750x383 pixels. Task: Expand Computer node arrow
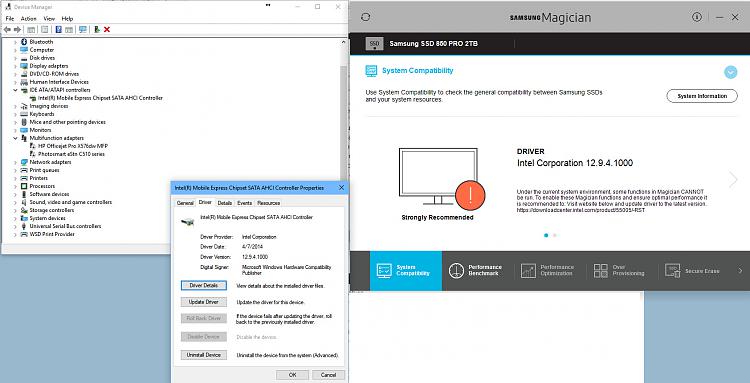tap(15, 50)
